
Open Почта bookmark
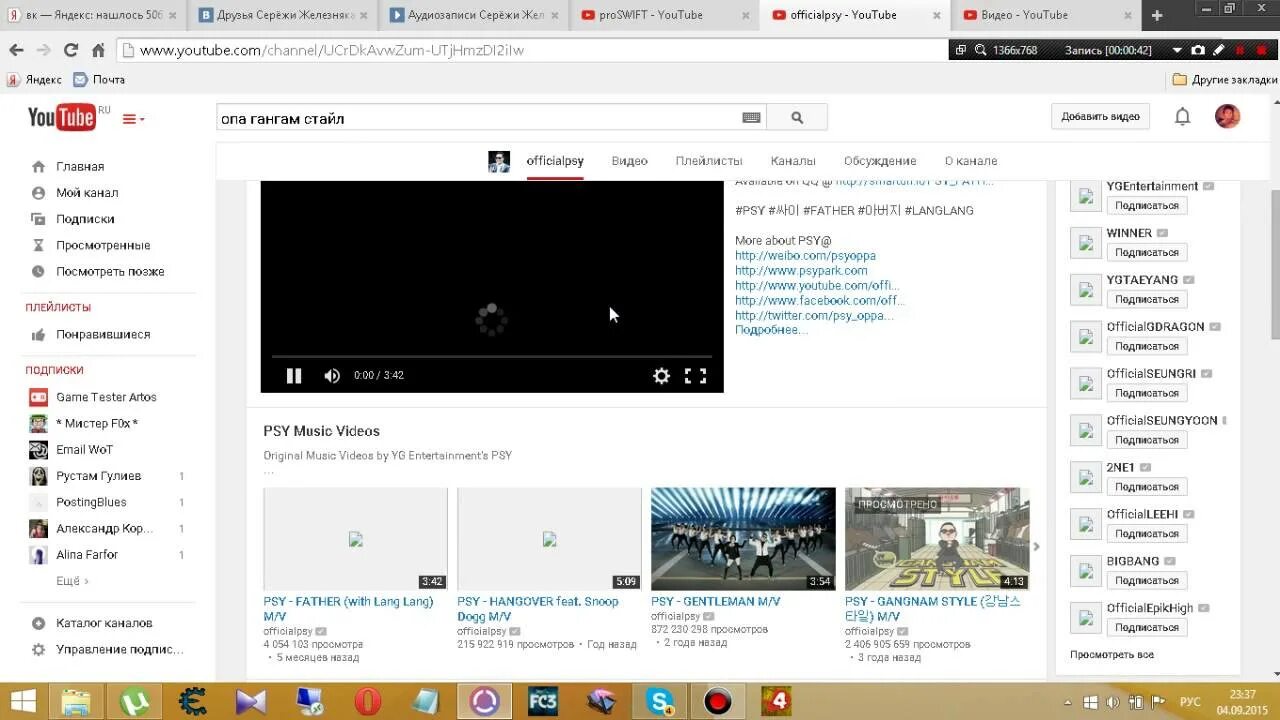99,80
